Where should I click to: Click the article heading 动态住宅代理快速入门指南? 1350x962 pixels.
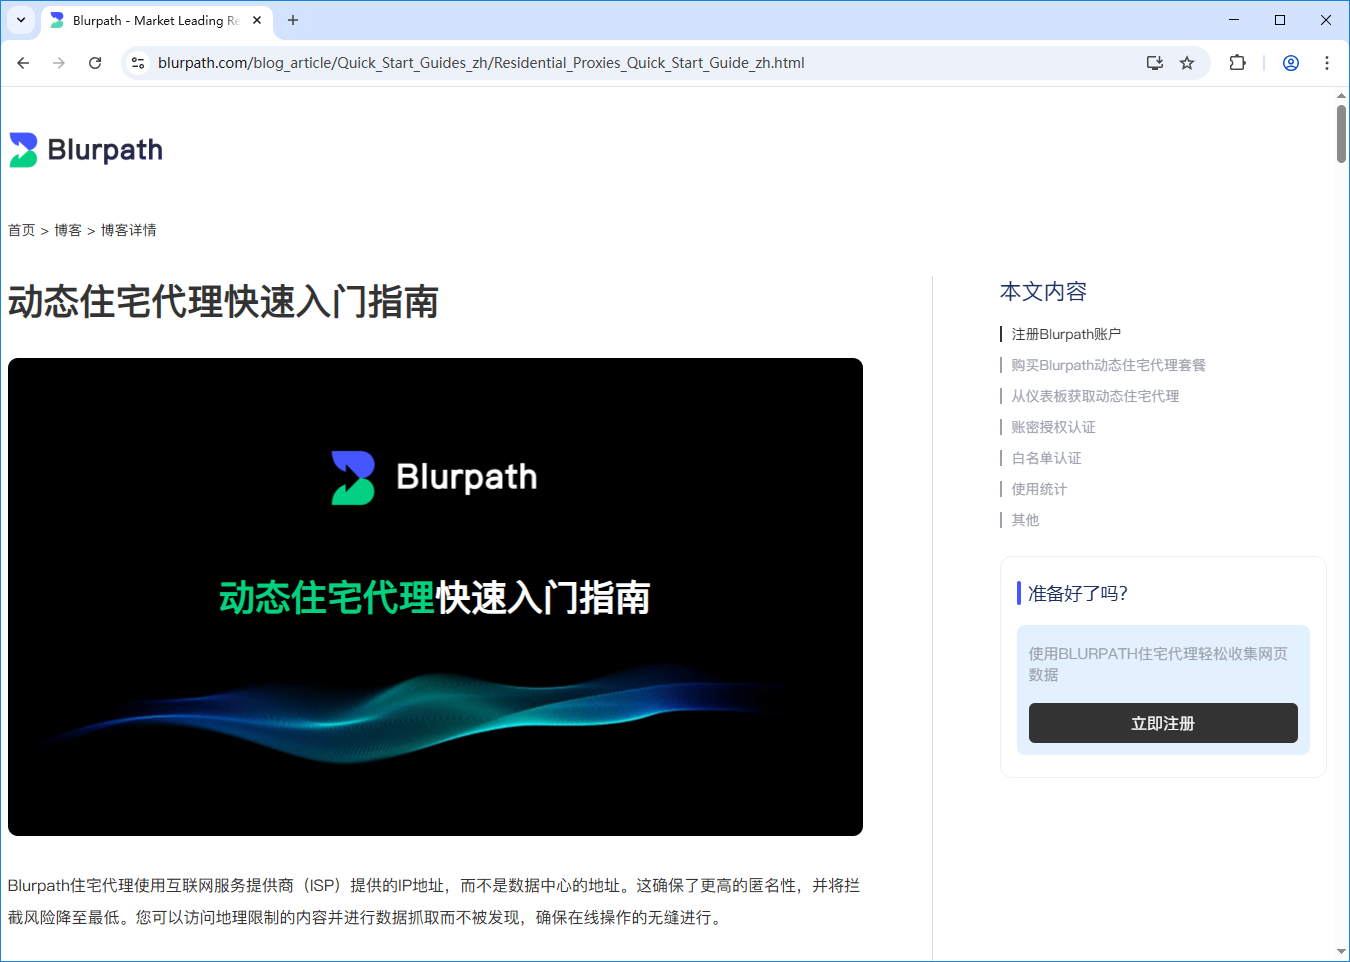[223, 302]
